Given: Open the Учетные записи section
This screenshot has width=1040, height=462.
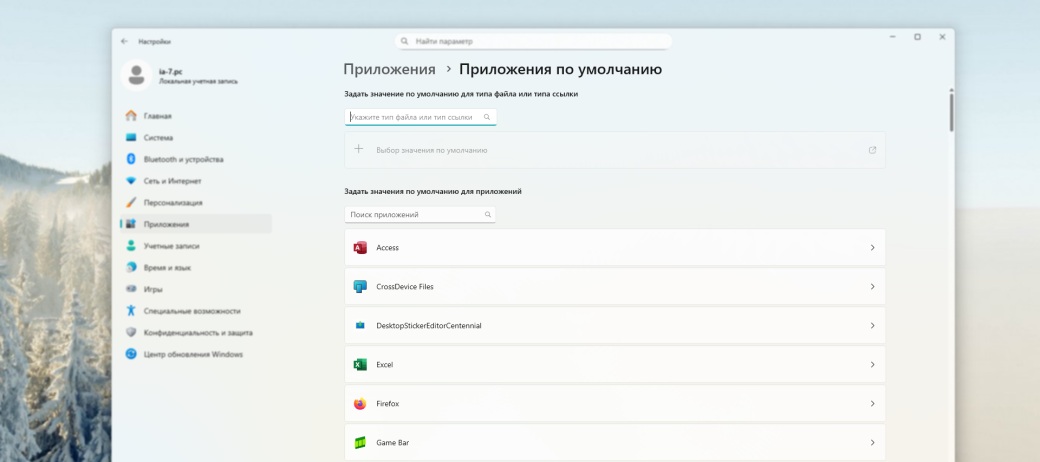Looking at the screenshot, I should pyautogui.click(x=196, y=246).
